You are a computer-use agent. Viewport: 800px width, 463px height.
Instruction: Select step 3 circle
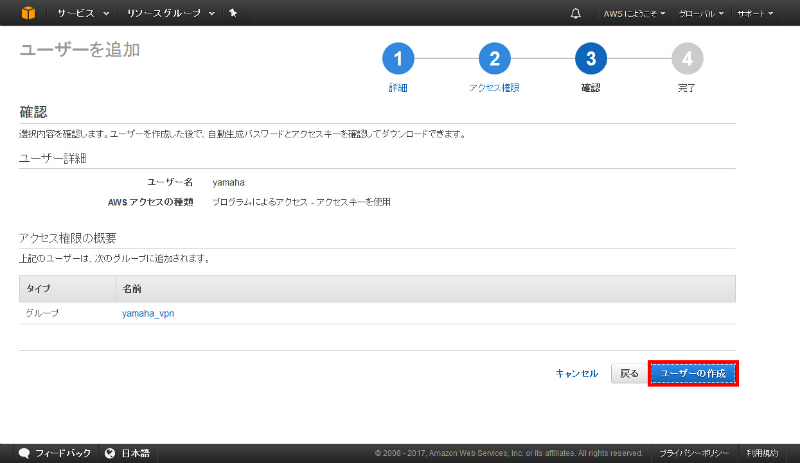click(x=591, y=58)
